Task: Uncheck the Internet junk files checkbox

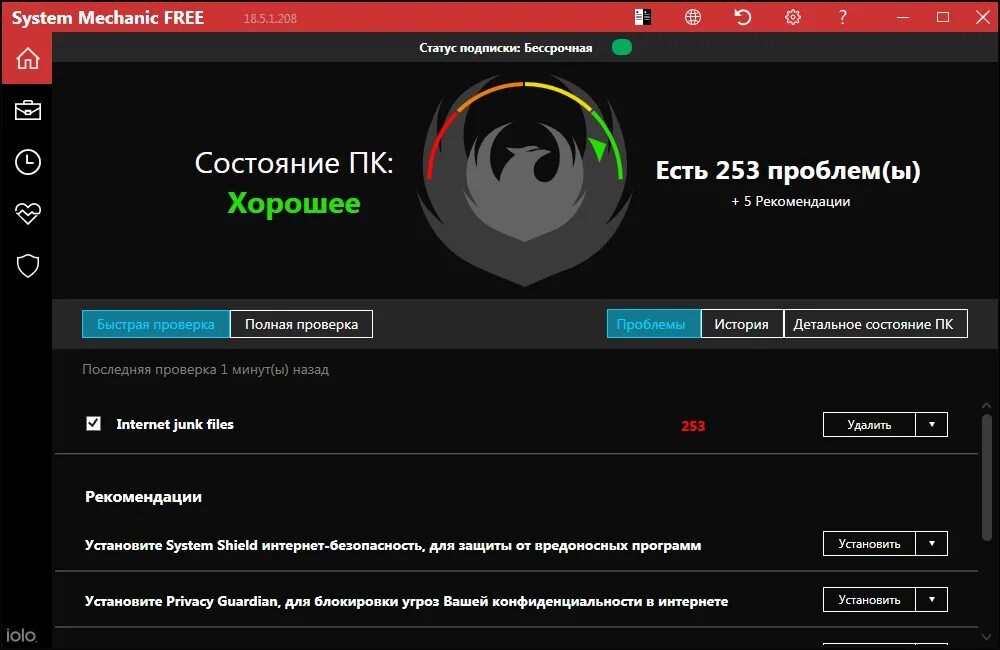Action: 93,424
